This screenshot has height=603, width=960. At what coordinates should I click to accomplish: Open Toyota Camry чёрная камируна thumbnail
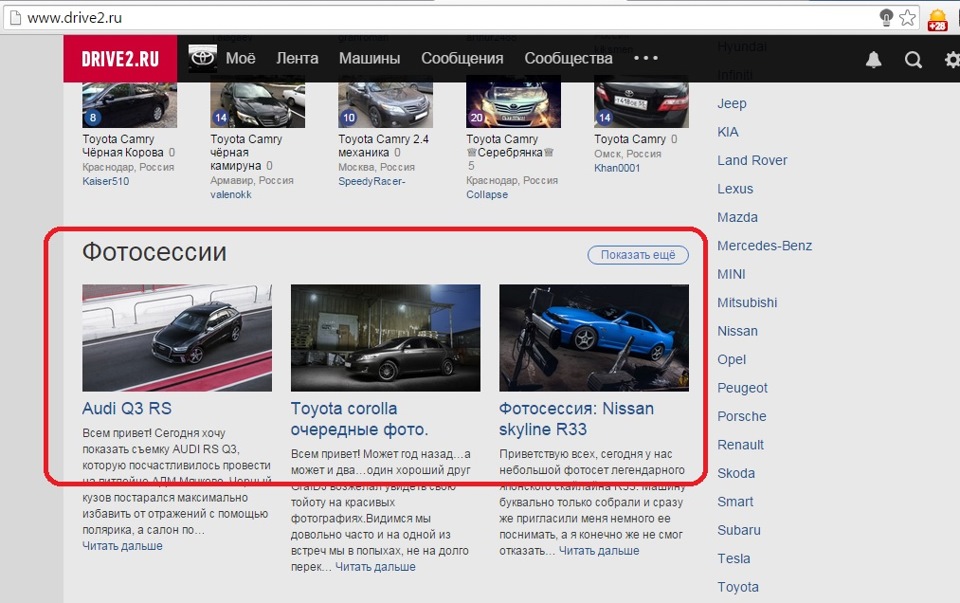click(x=258, y=104)
